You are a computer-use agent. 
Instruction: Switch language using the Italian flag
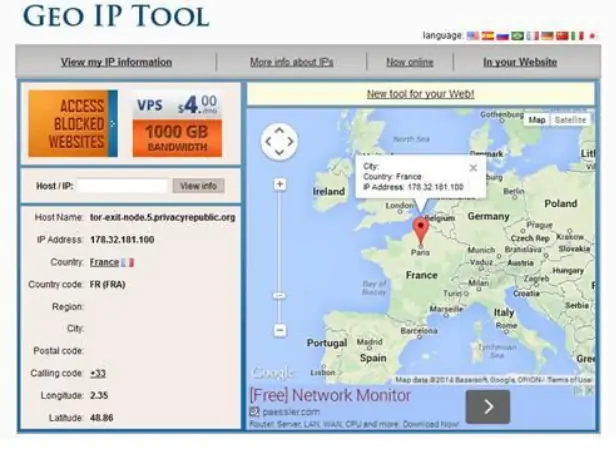(x=577, y=36)
